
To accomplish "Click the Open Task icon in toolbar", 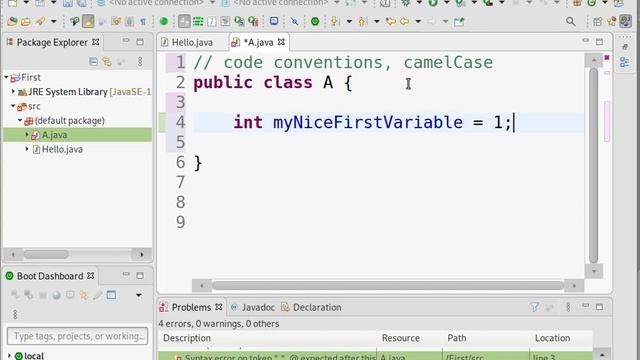I will [x=26, y=21].
